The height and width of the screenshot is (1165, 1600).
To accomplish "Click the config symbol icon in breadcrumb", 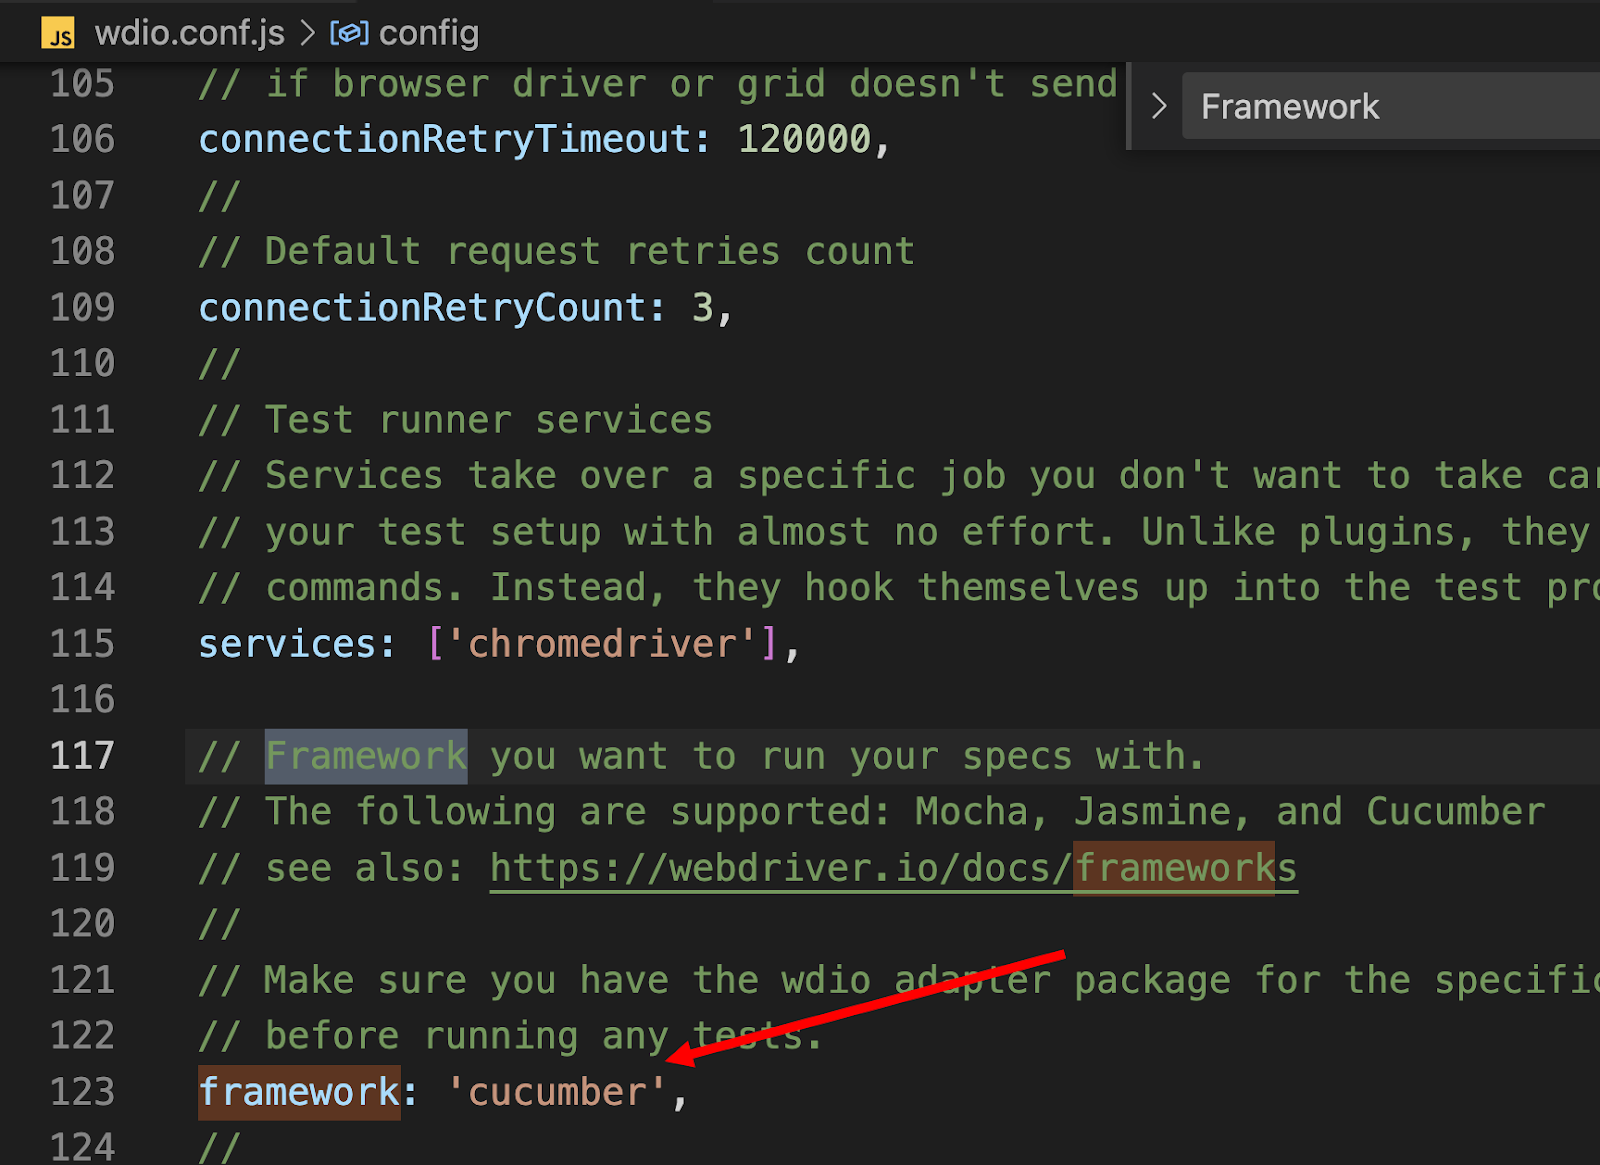I will [x=349, y=33].
